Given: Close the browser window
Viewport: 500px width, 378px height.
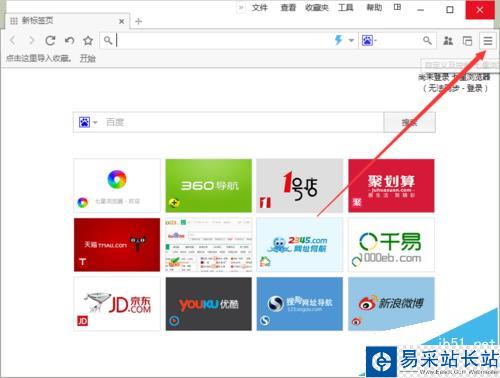Looking at the screenshot, I should click(x=480, y=10).
